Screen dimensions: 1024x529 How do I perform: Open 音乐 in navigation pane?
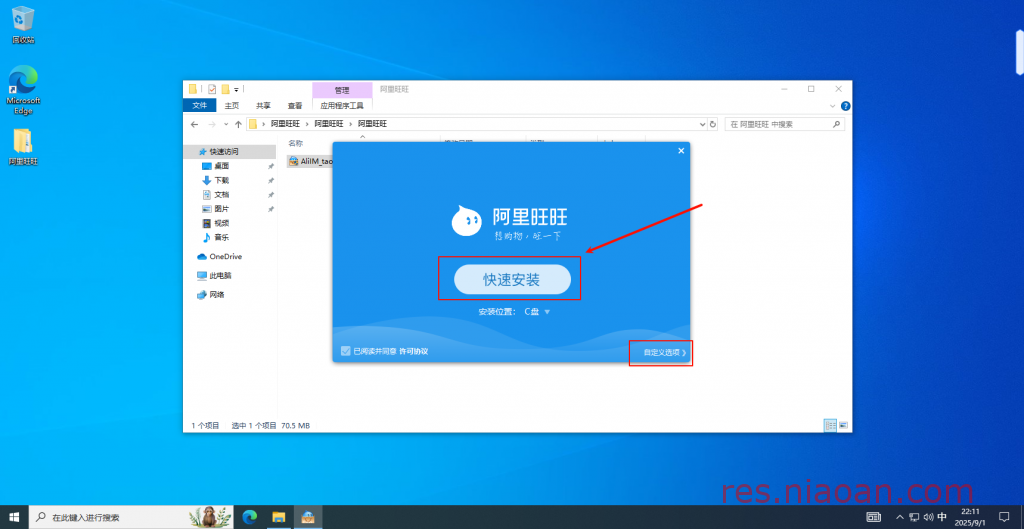click(x=221, y=238)
